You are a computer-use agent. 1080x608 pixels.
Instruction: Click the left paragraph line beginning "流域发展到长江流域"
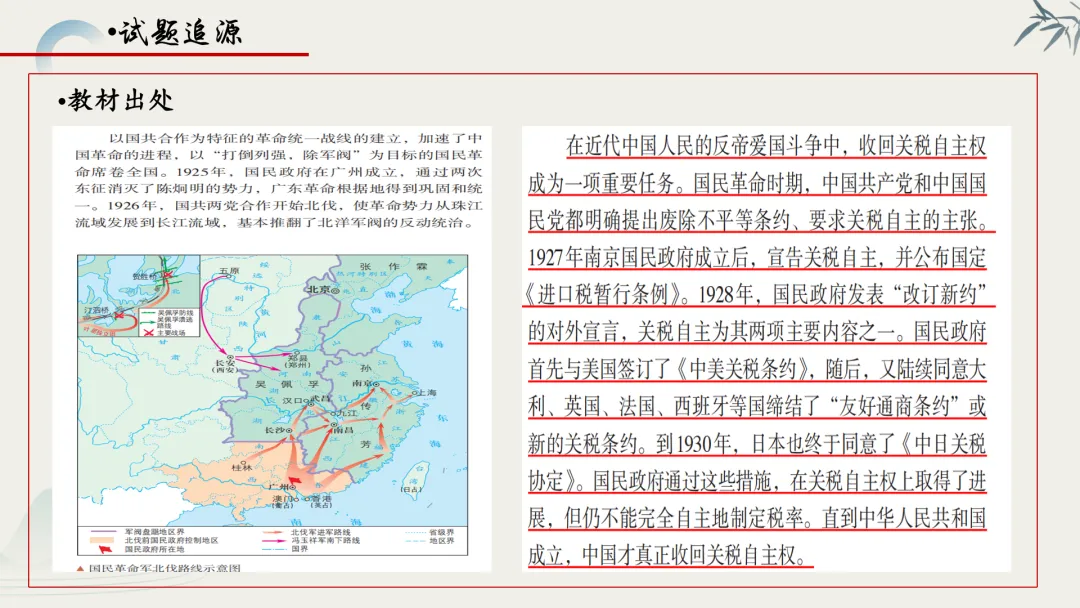point(274,222)
